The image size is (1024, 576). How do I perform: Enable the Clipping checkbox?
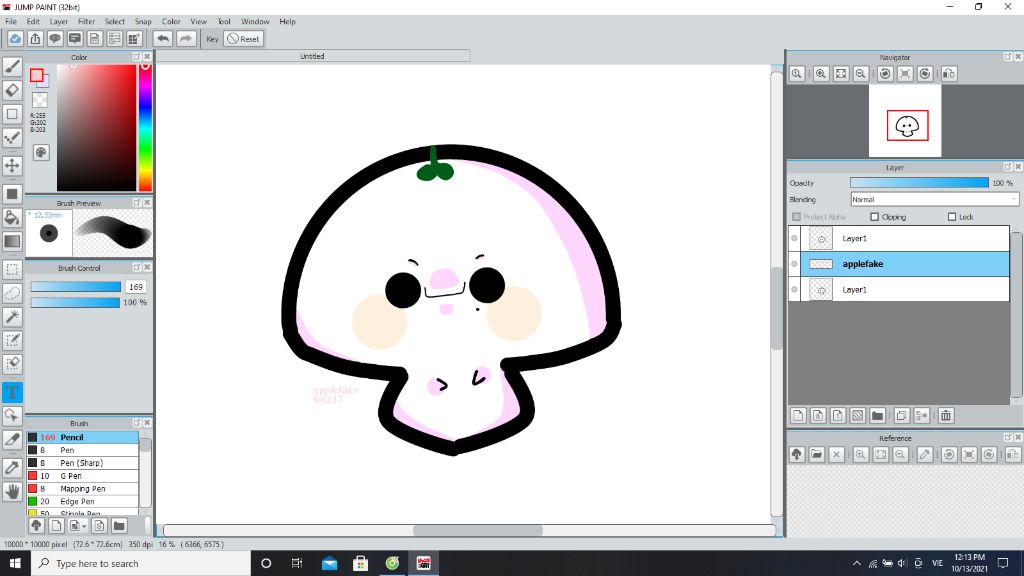(874, 217)
